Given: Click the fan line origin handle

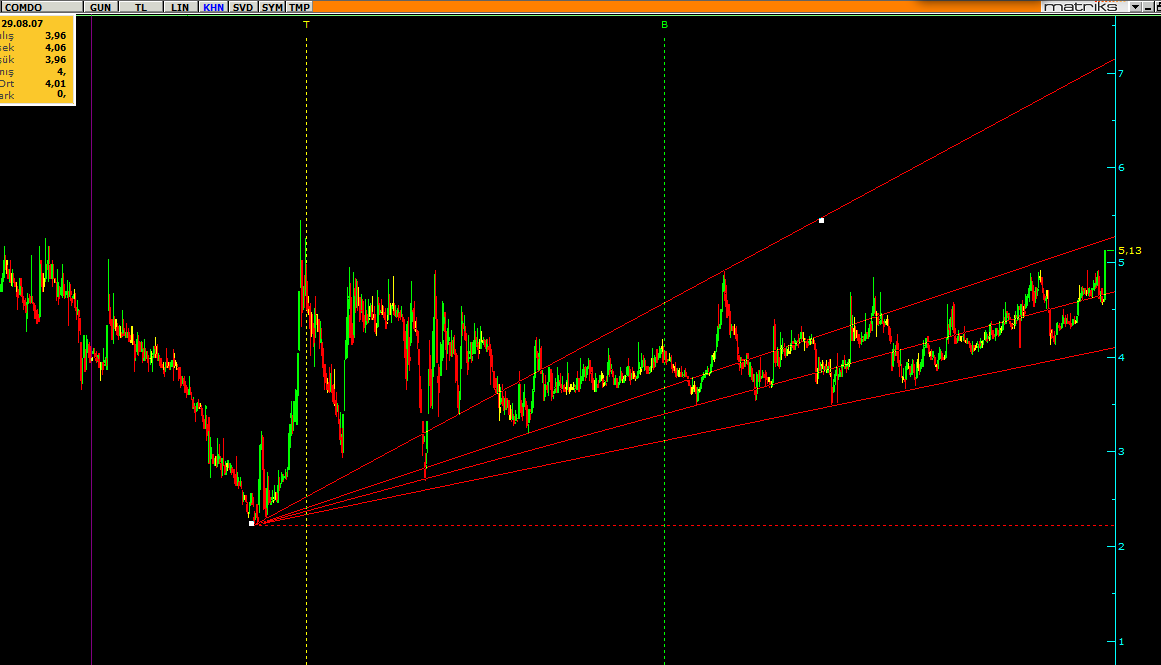Looking at the screenshot, I should pos(252,524).
